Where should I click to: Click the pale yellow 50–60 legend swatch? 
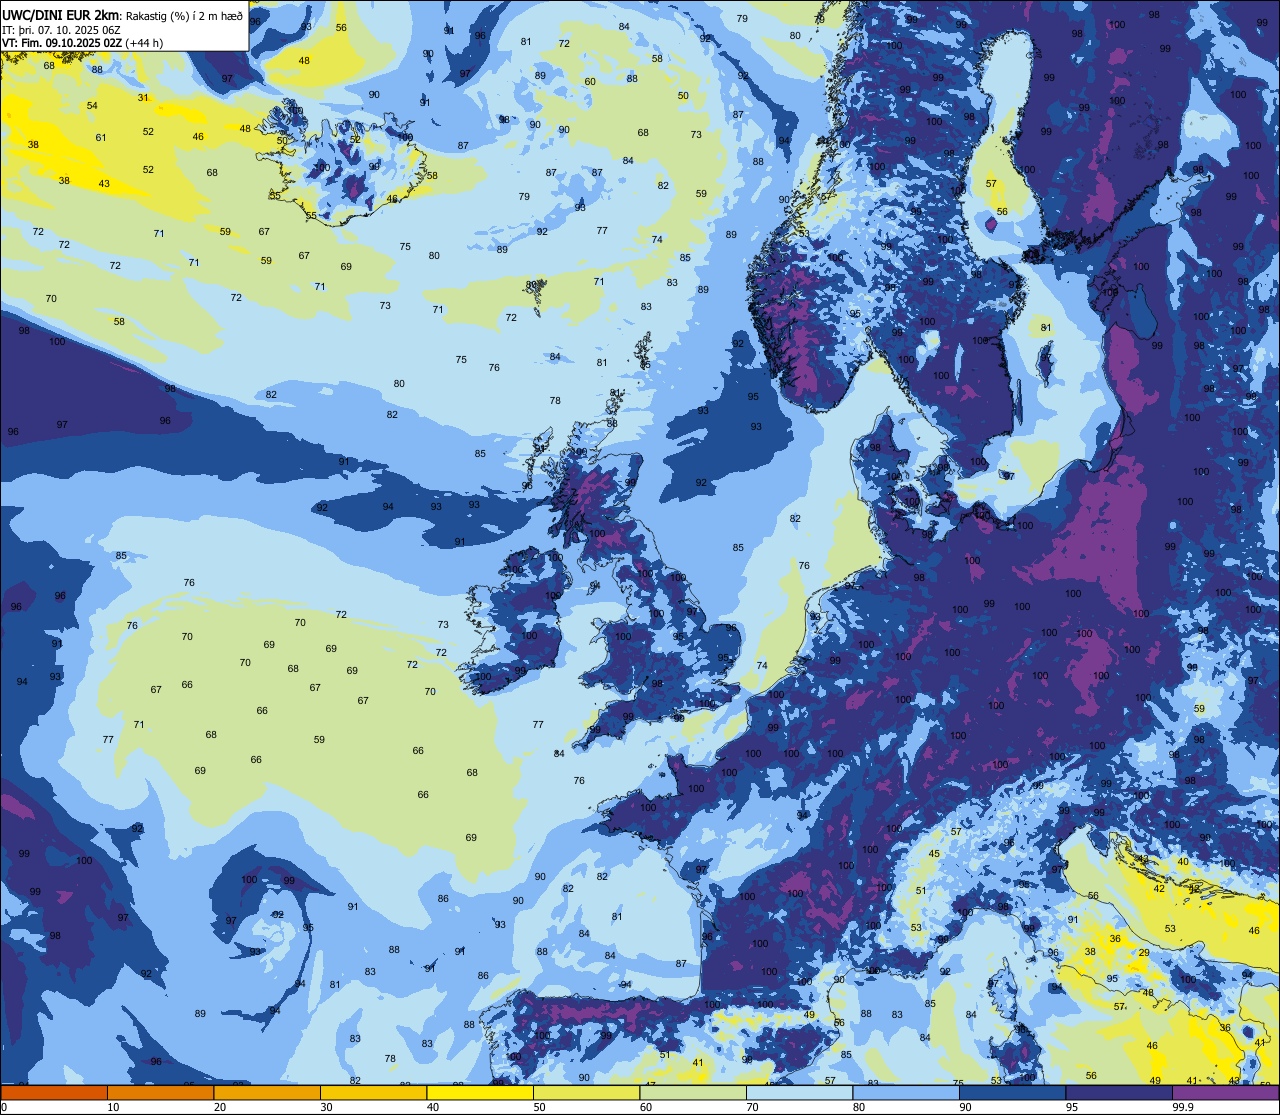(x=586, y=1092)
